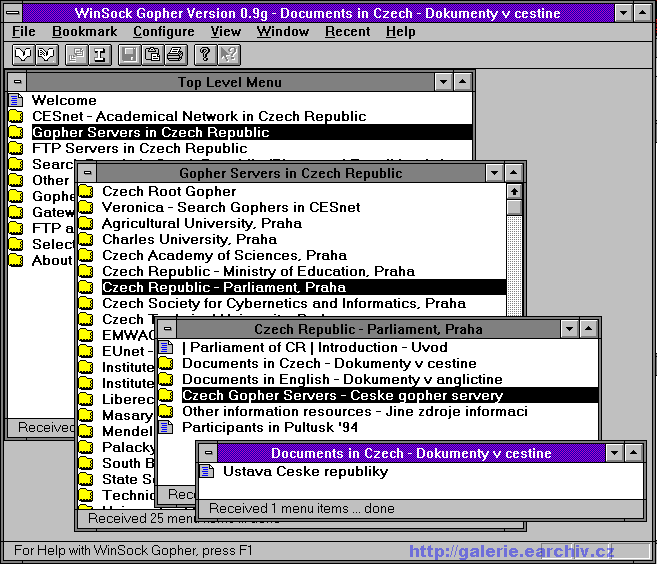Open the File menu
This screenshot has width=657, height=564.
pos(23,31)
